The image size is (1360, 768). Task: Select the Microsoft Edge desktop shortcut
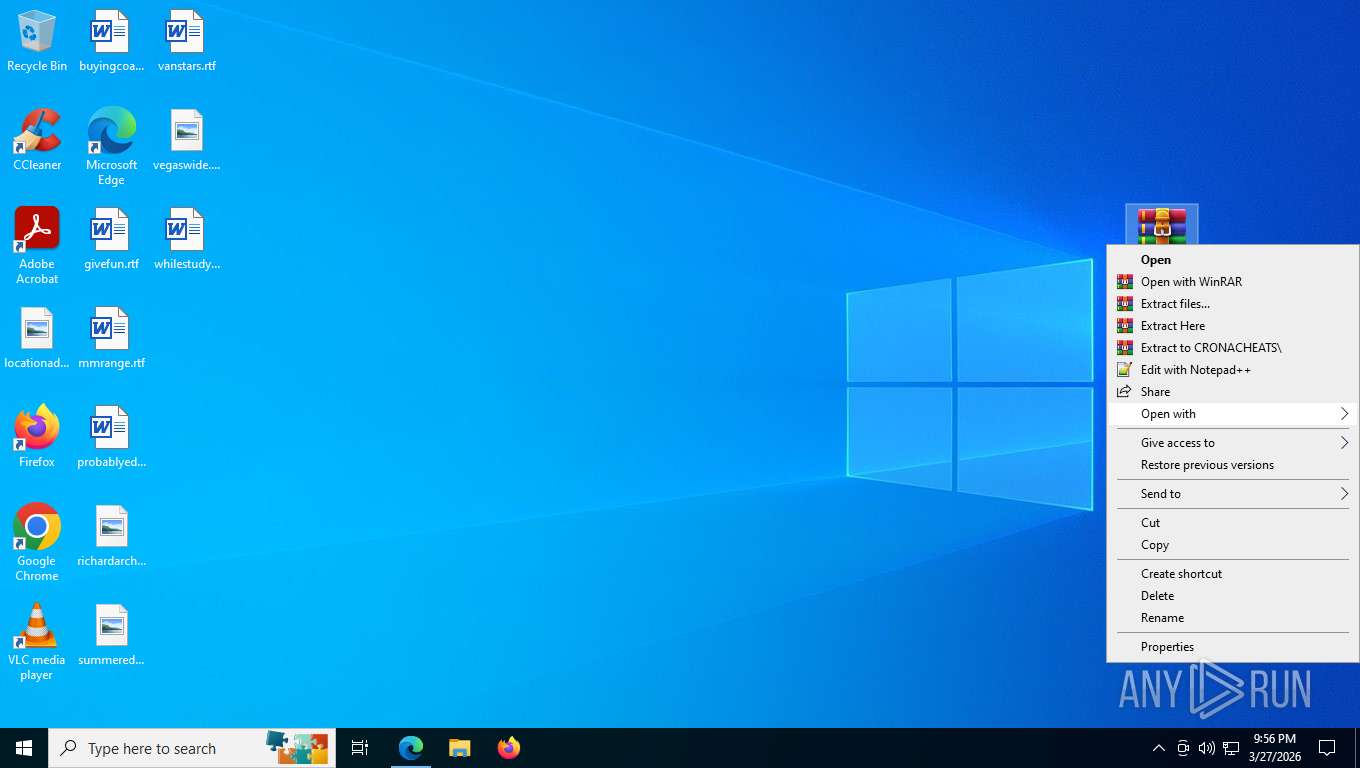point(111,147)
